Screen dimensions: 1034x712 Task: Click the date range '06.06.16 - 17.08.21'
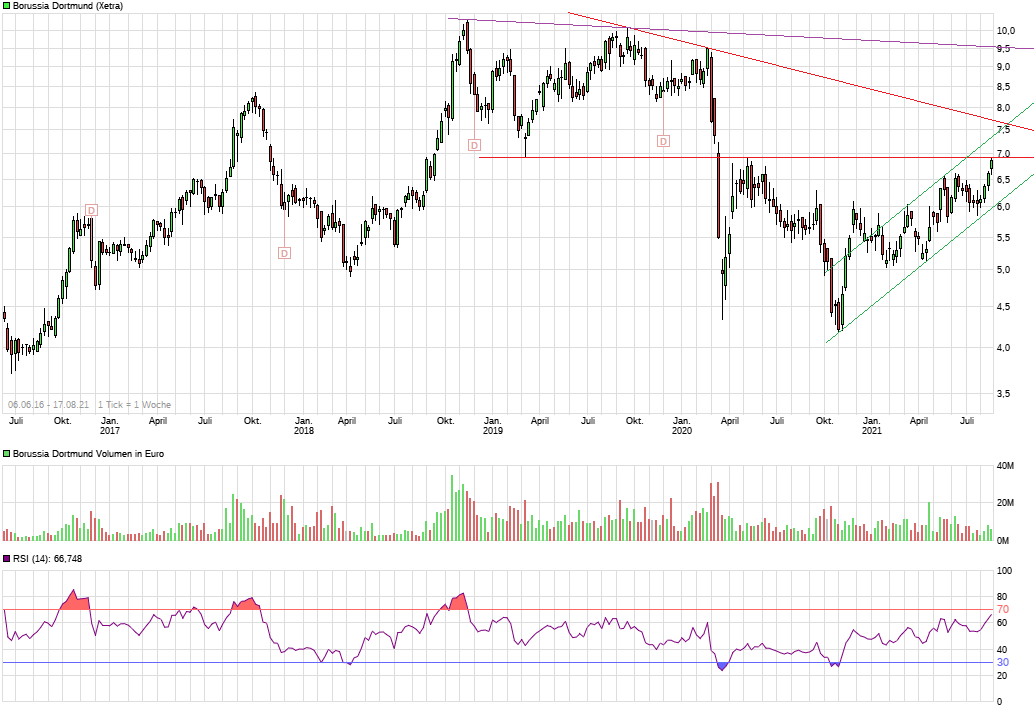[x=48, y=405]
